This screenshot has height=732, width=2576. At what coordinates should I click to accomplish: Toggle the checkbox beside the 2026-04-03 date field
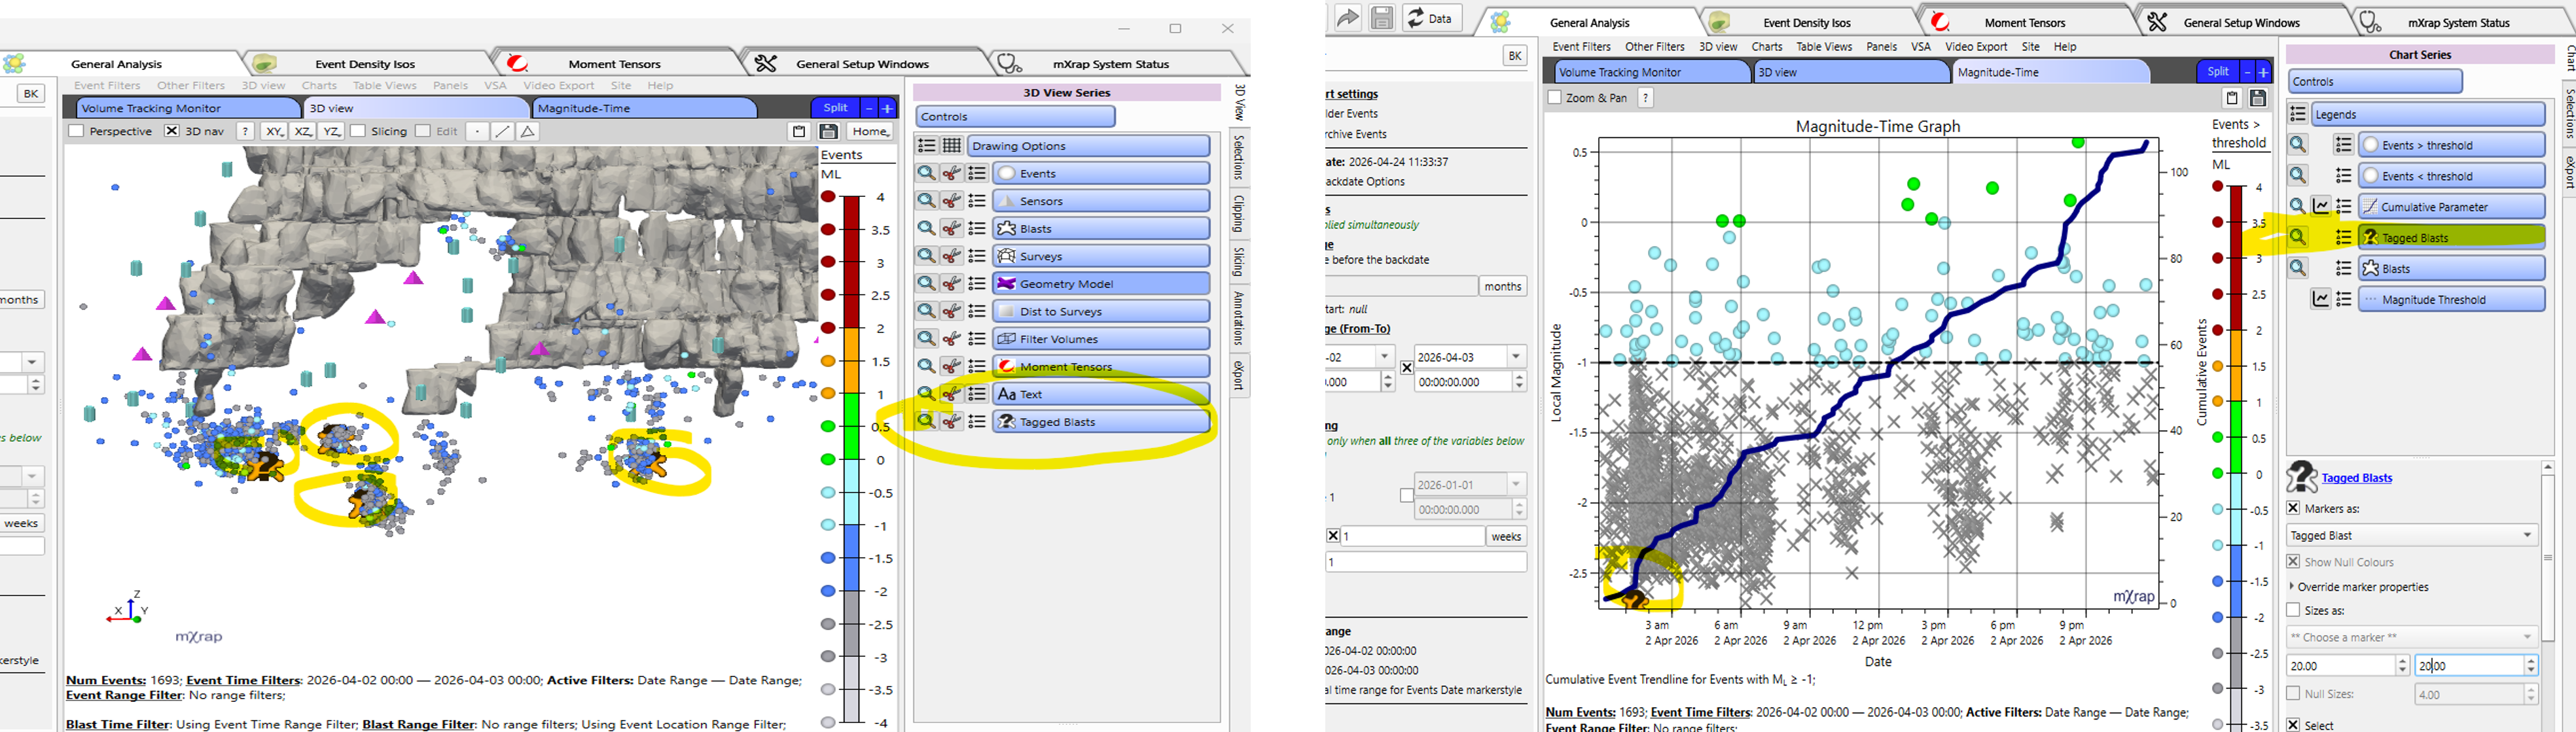coord(1407,368)
